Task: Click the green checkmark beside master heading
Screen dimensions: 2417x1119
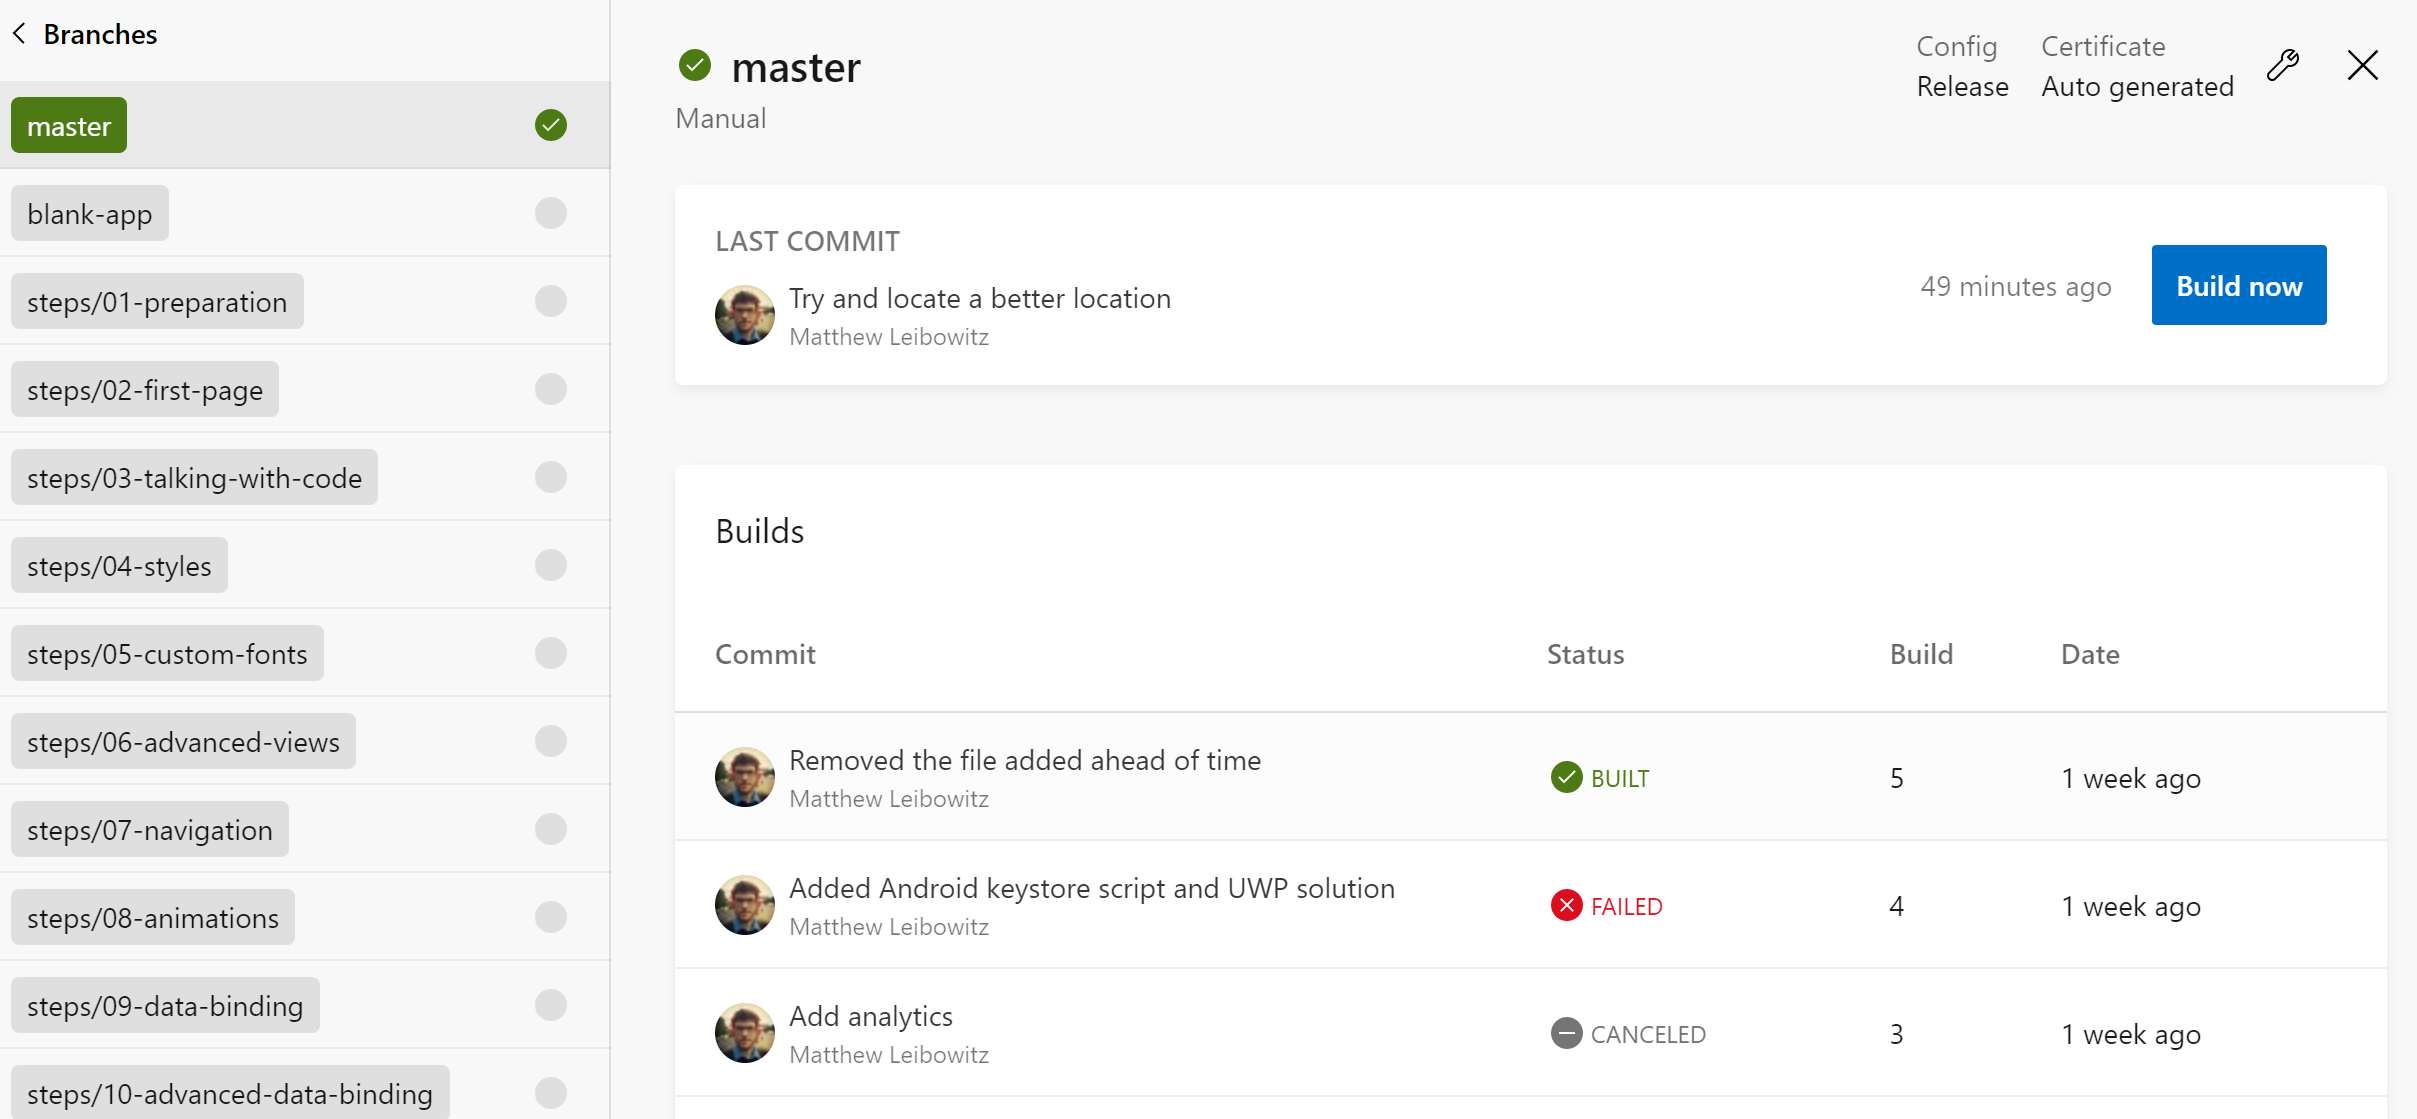Action: coord(694,64)
